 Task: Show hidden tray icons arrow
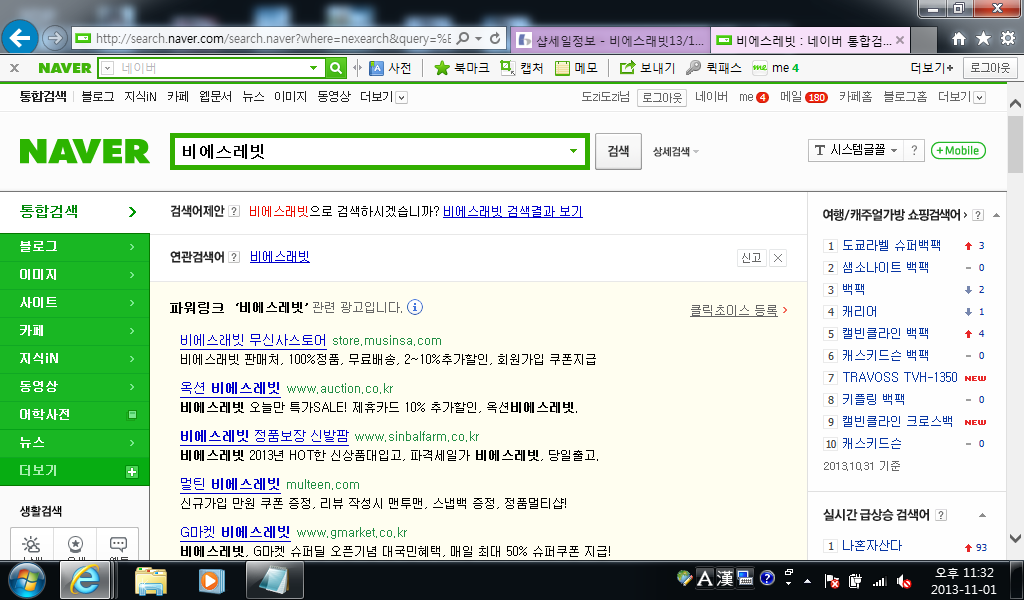[808, 580]
